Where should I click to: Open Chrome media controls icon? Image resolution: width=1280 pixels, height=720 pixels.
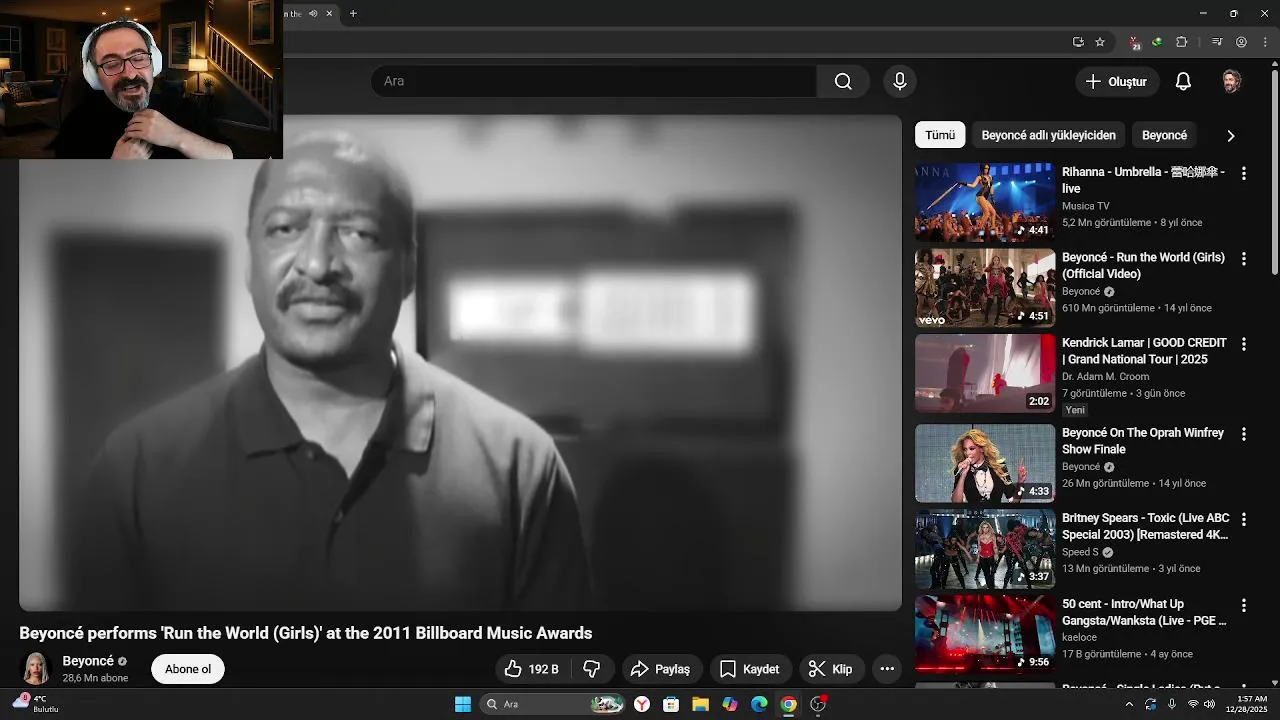coord(1217,42)
